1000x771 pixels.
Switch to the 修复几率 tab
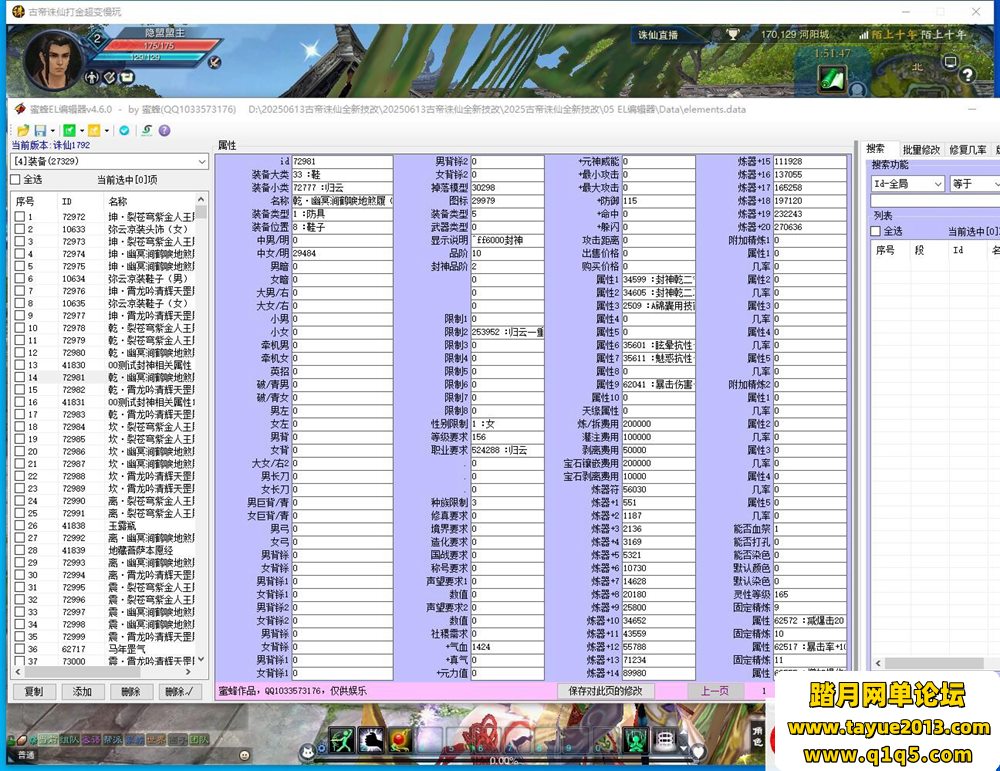click(x=967, y=149)
